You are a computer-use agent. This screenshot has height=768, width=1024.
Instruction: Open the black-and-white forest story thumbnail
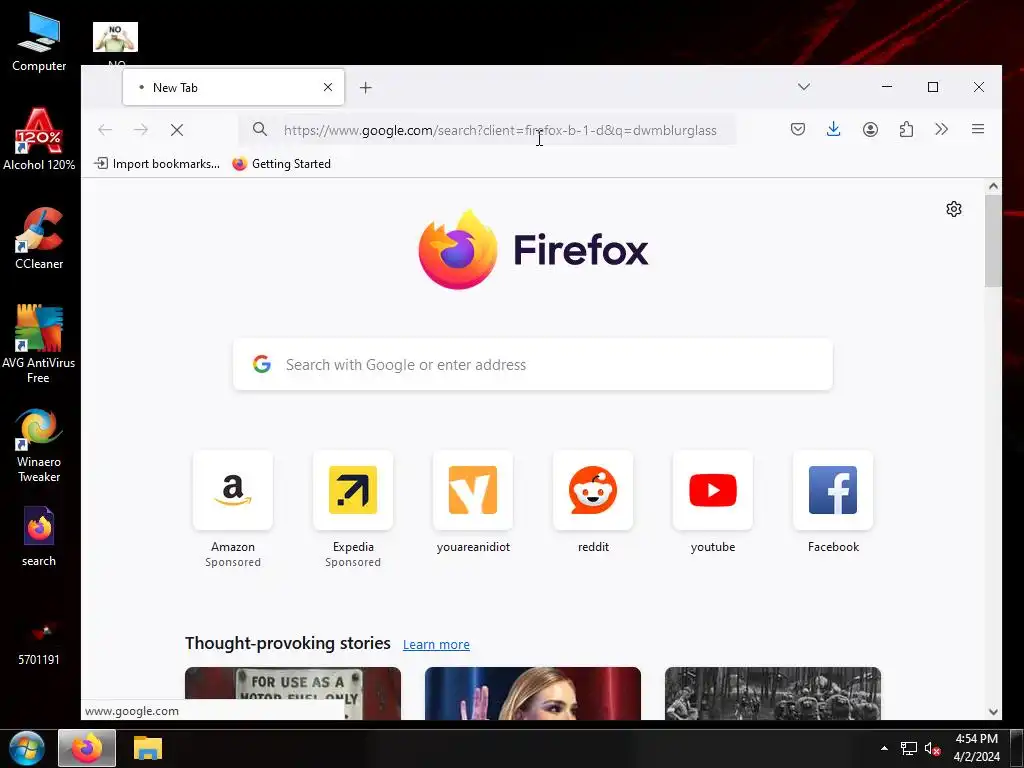coord(773,693)
